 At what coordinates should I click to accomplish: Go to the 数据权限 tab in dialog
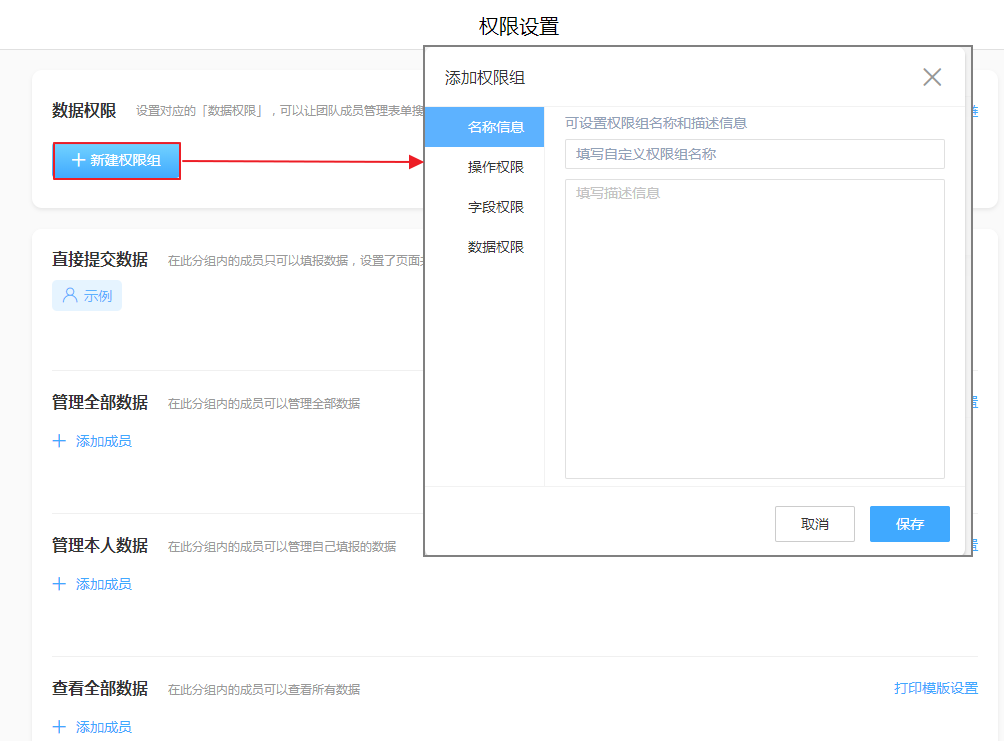(x=495, y=247)
